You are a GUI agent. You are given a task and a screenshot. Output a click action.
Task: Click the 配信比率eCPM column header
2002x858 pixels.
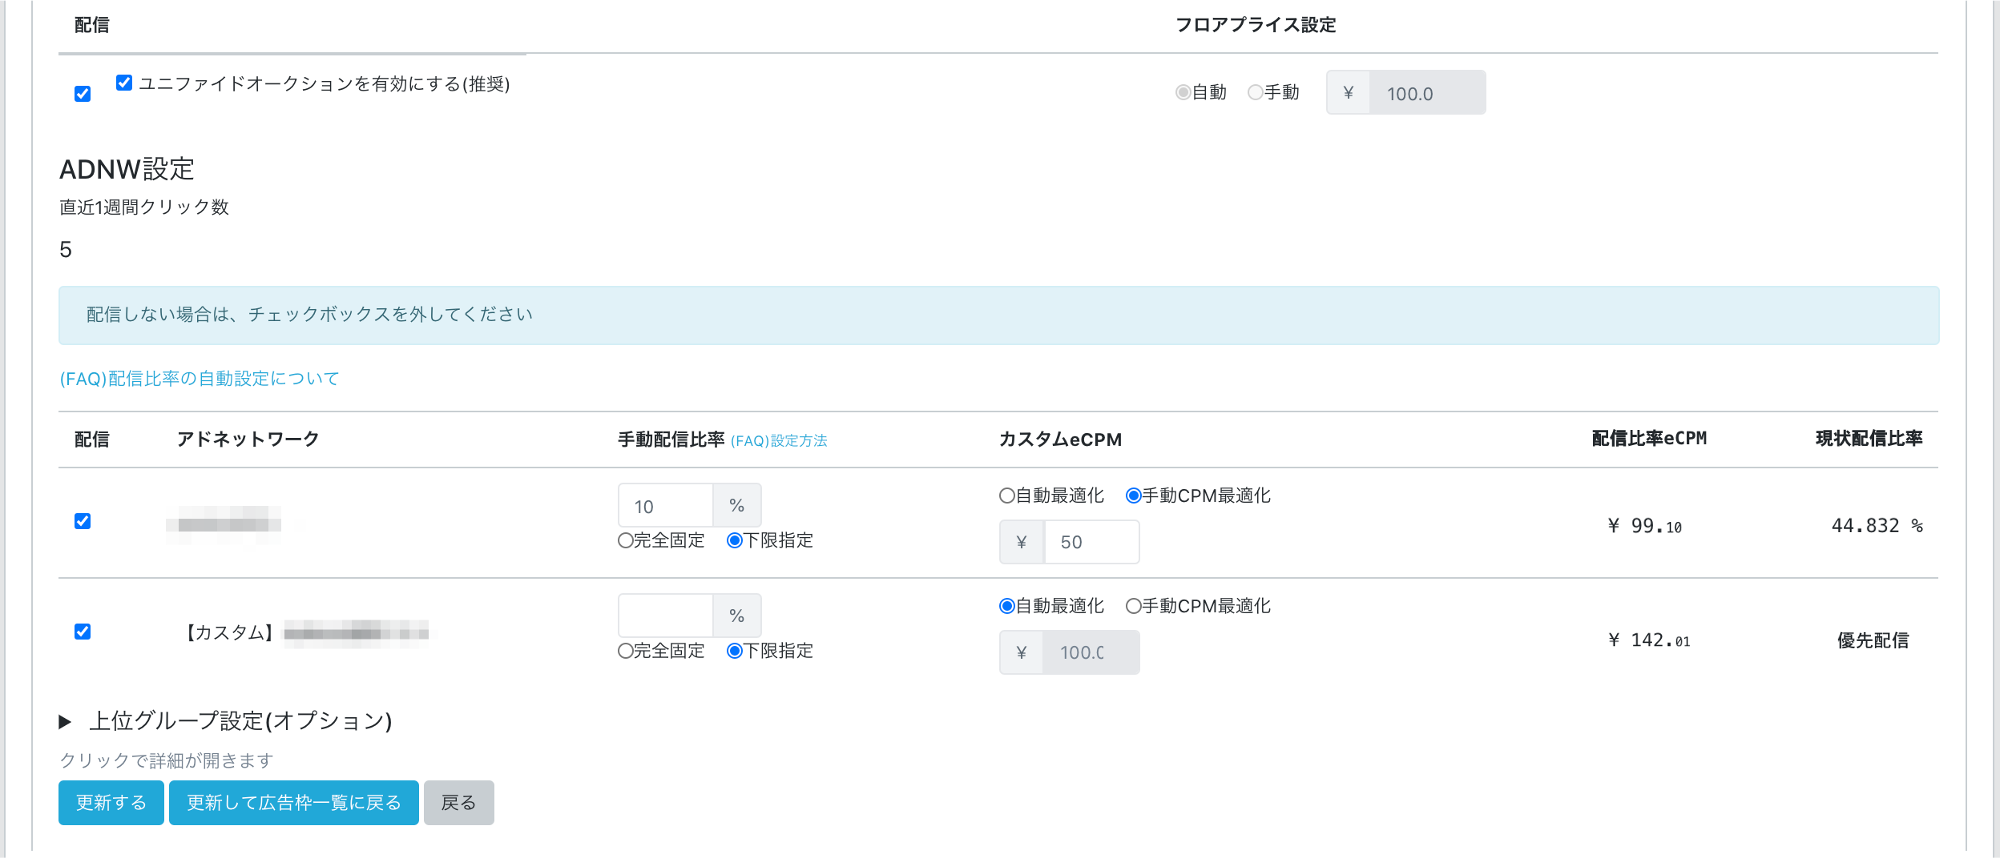click(x=1649, y=438)
